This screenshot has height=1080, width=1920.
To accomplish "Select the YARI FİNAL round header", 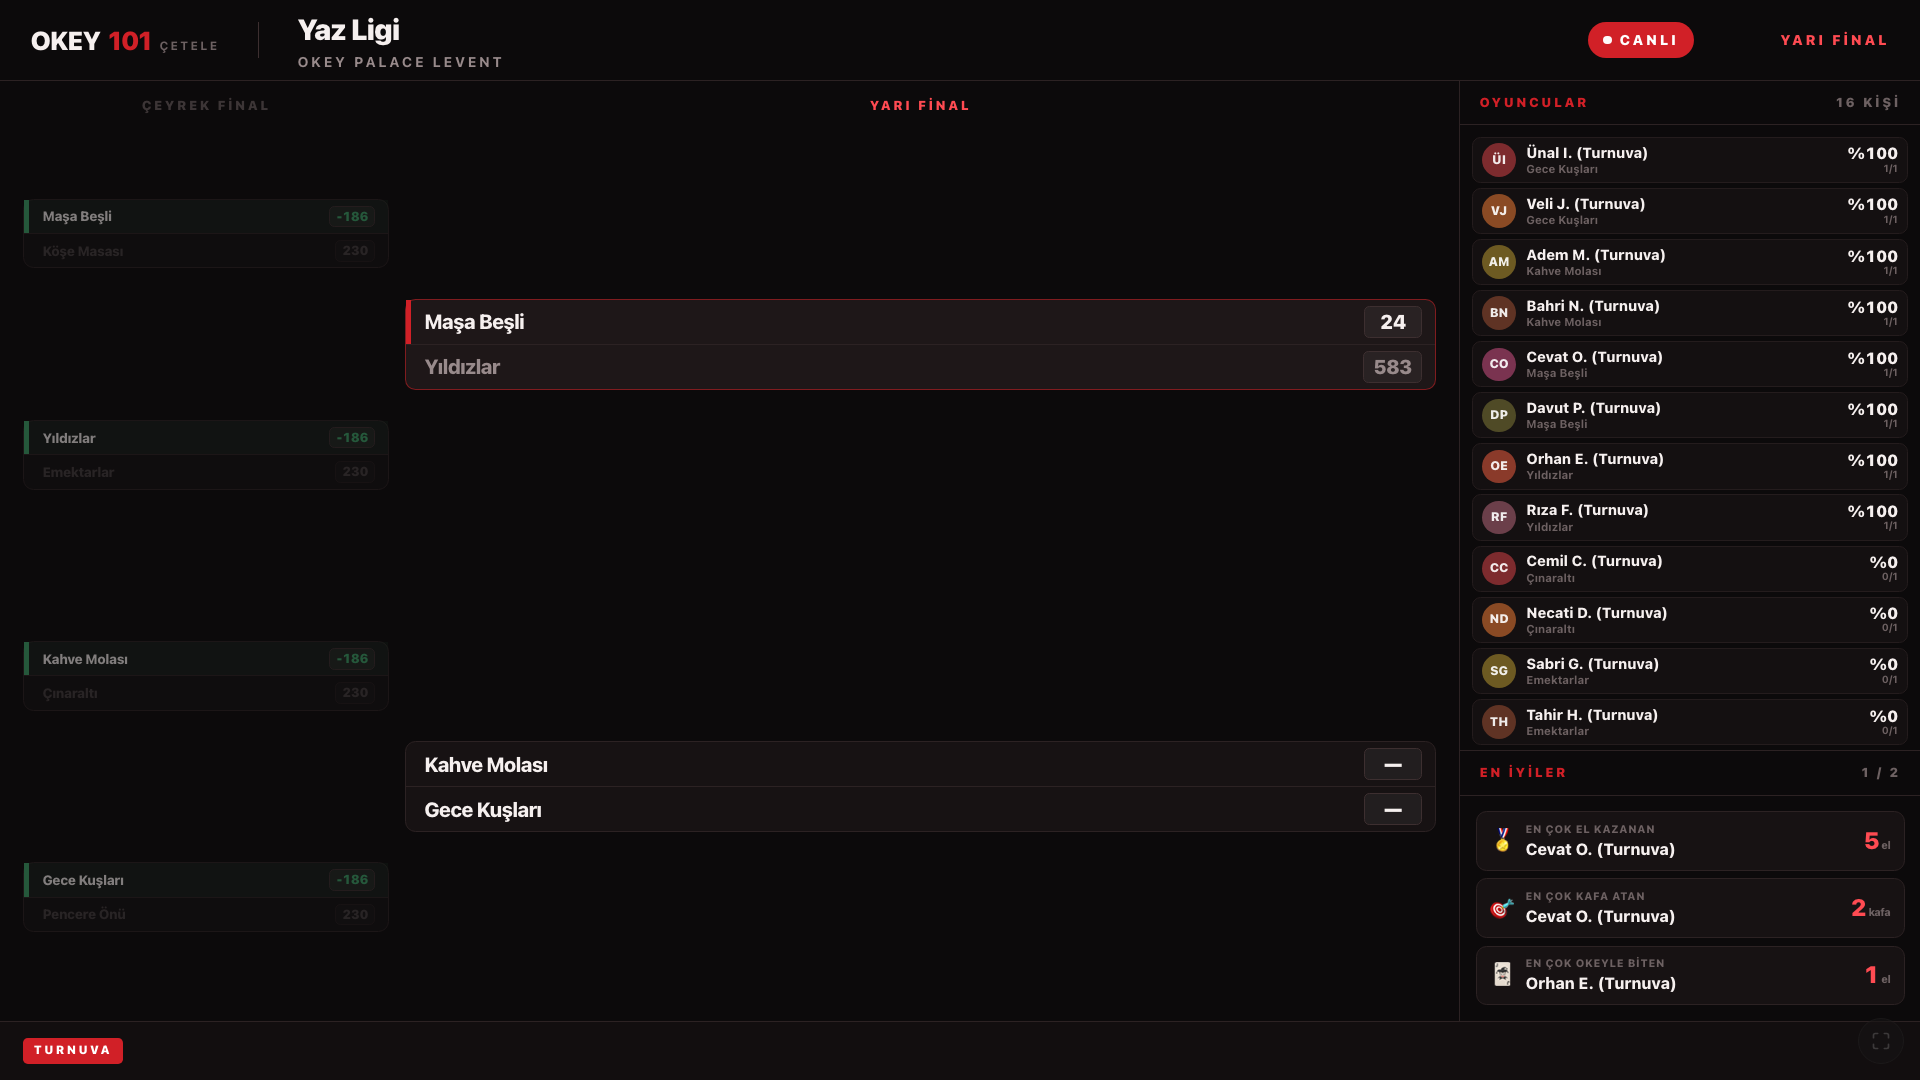I will [920, 106].
